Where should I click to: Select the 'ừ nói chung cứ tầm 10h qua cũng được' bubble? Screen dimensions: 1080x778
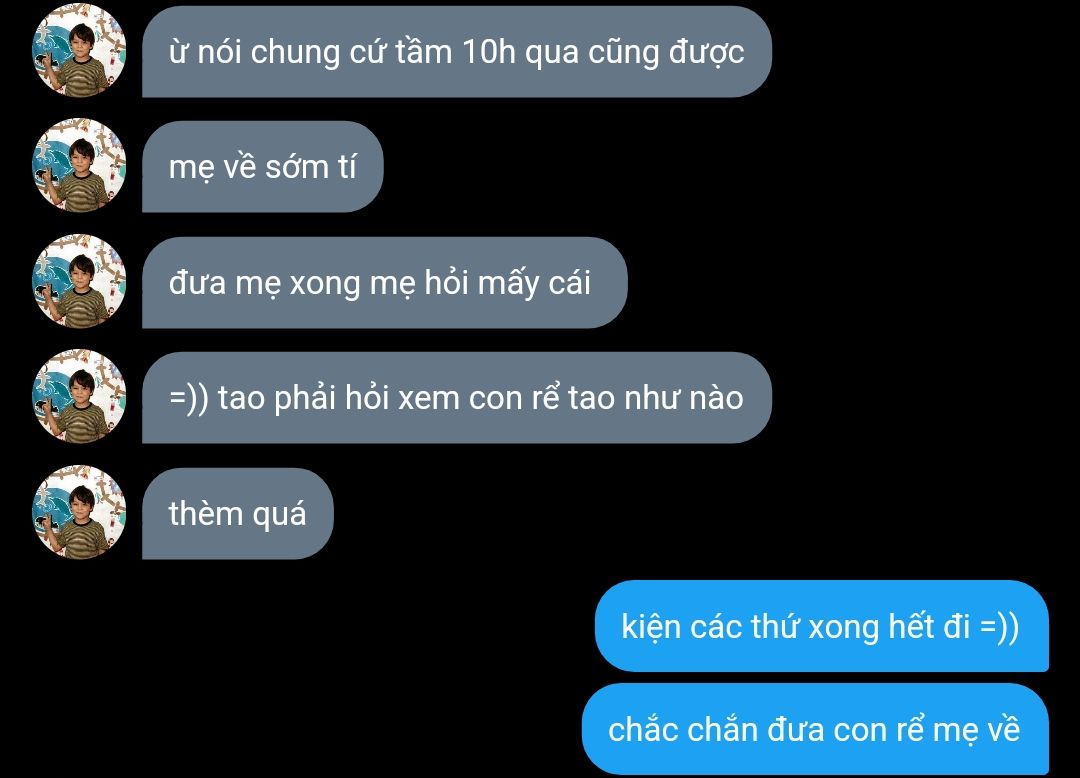point(457,52)
